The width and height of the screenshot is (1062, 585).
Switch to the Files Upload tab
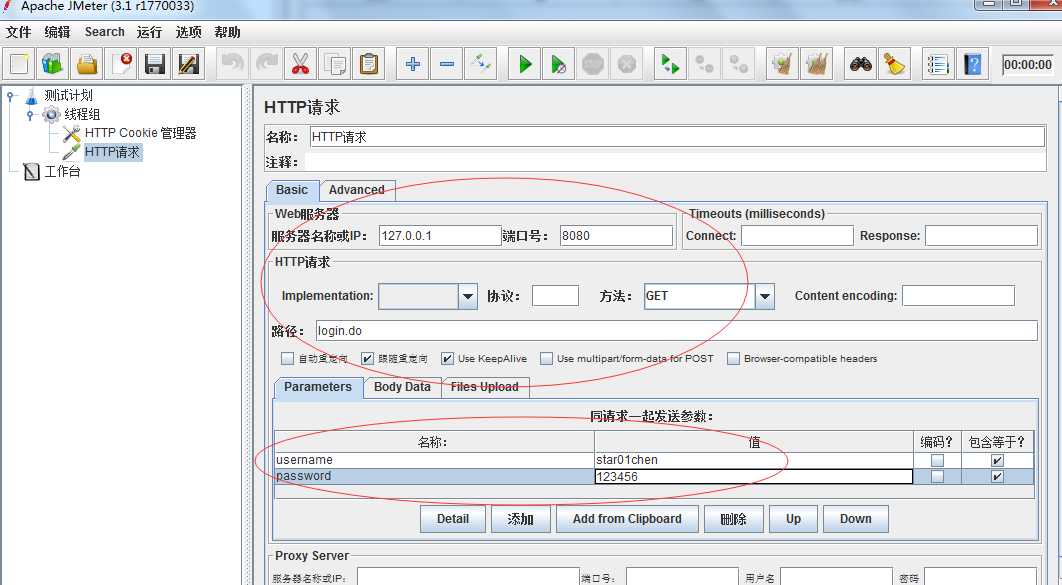click(x=485, y=387)
